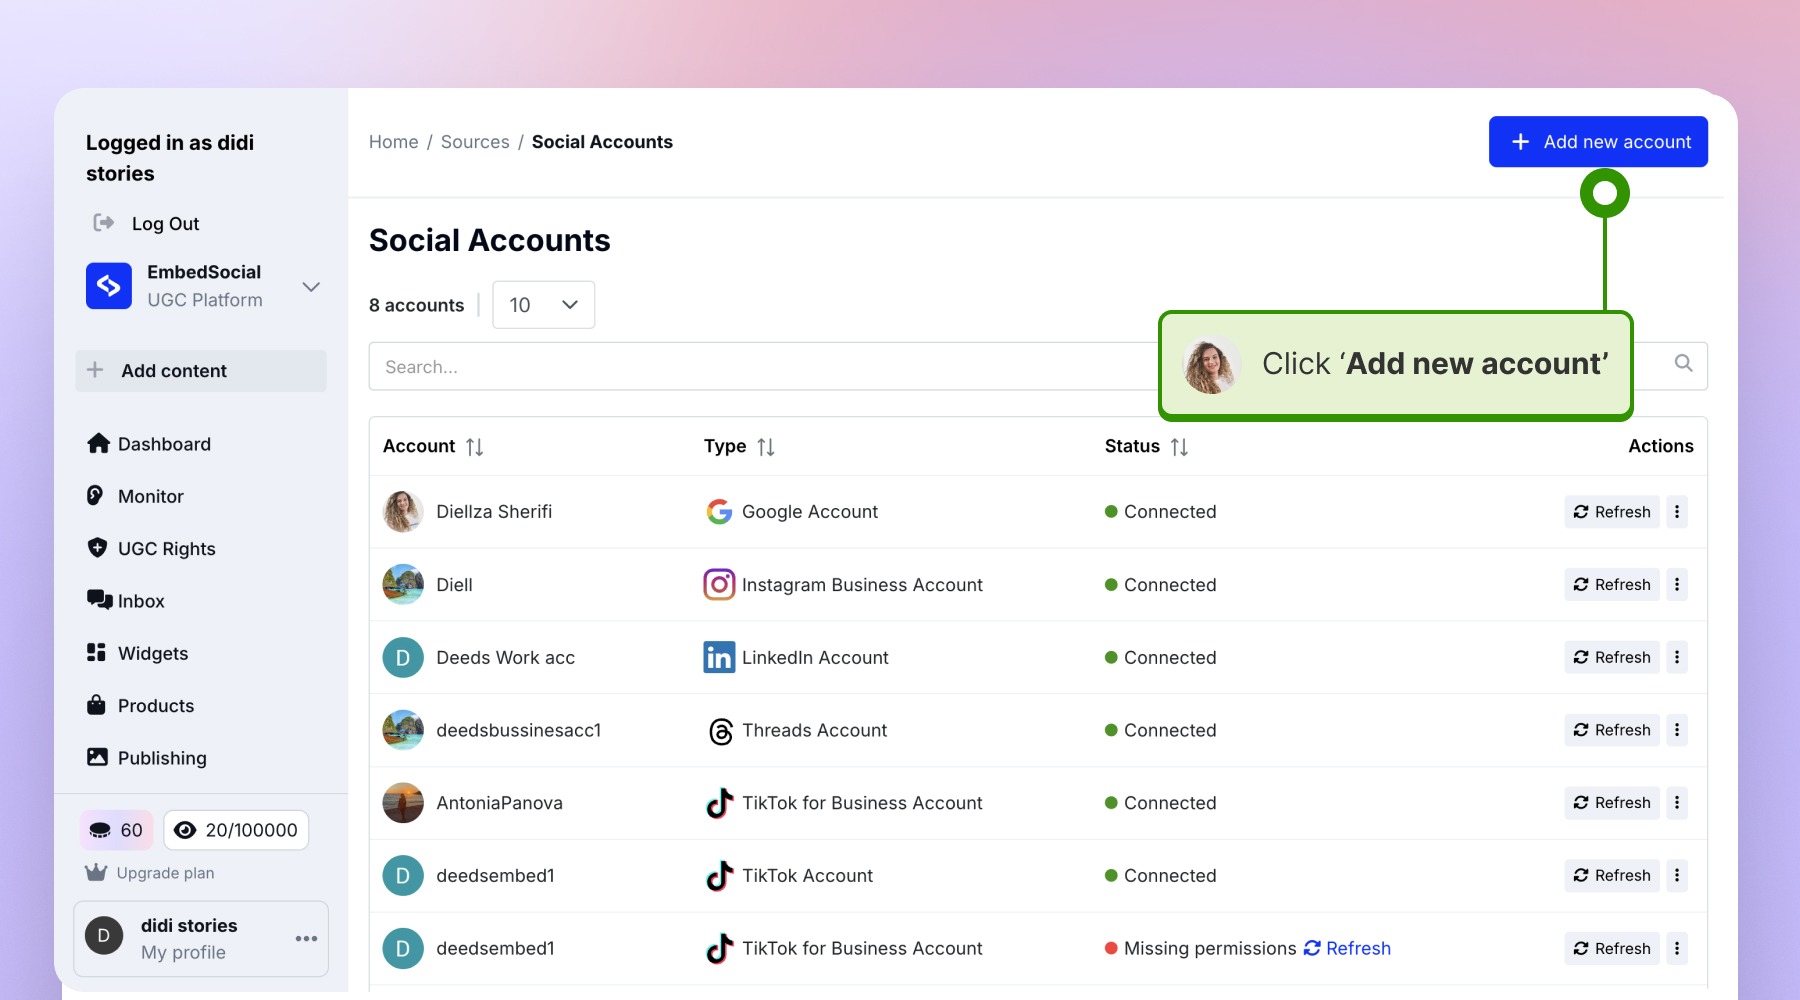
Task: Click the '8 accounts' count text
Action: click(x=416, y=305)
